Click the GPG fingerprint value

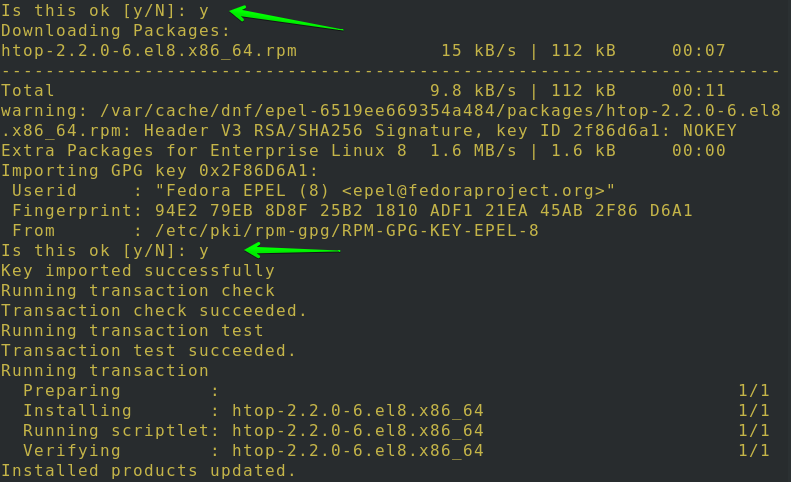(x=428, y=210)
